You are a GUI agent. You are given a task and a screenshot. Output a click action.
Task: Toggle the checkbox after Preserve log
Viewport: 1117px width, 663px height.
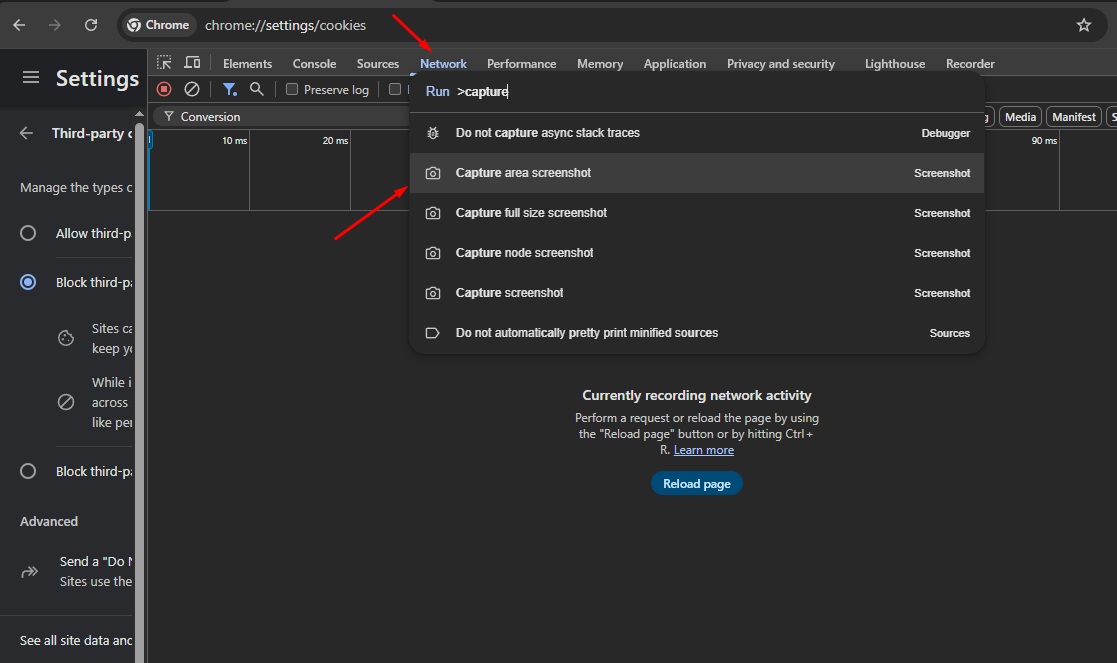tap(395, 89)
